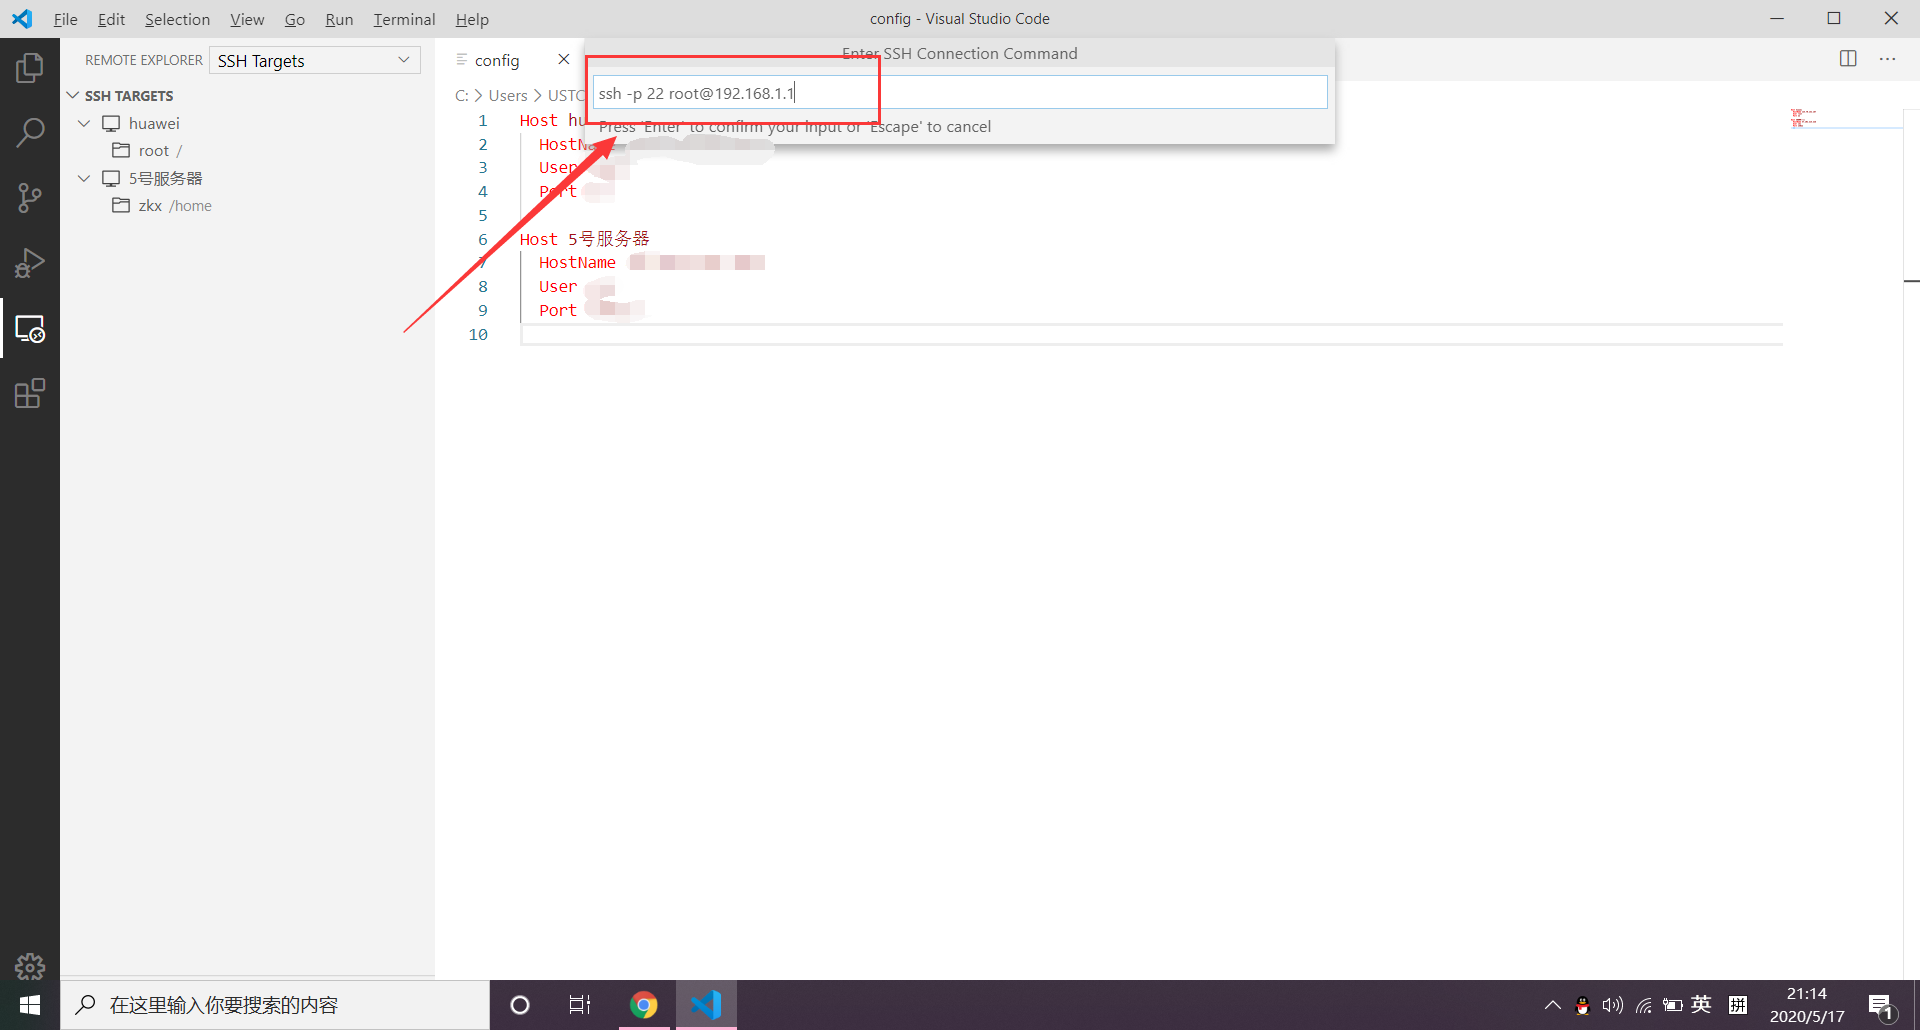Click the 'Host 5号服务器' text in editor
The image size is (1920, 1030).
coord(584,239)
